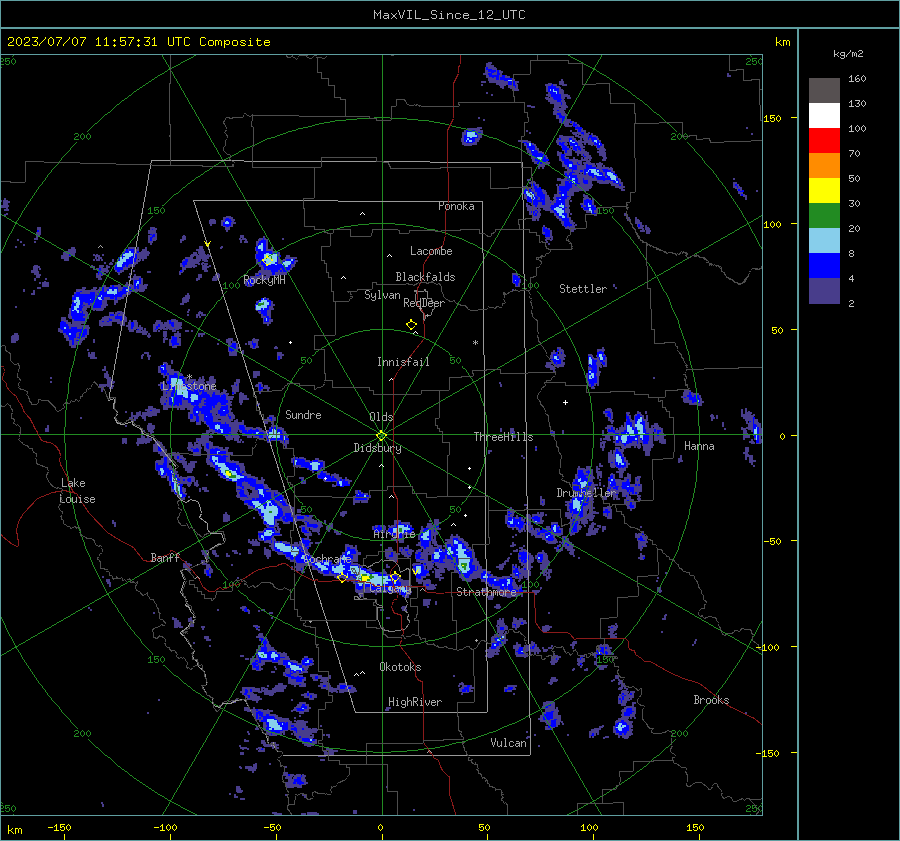
Task: Pick the gray 160 legend color swatch
Action: [x=824, y=90]
